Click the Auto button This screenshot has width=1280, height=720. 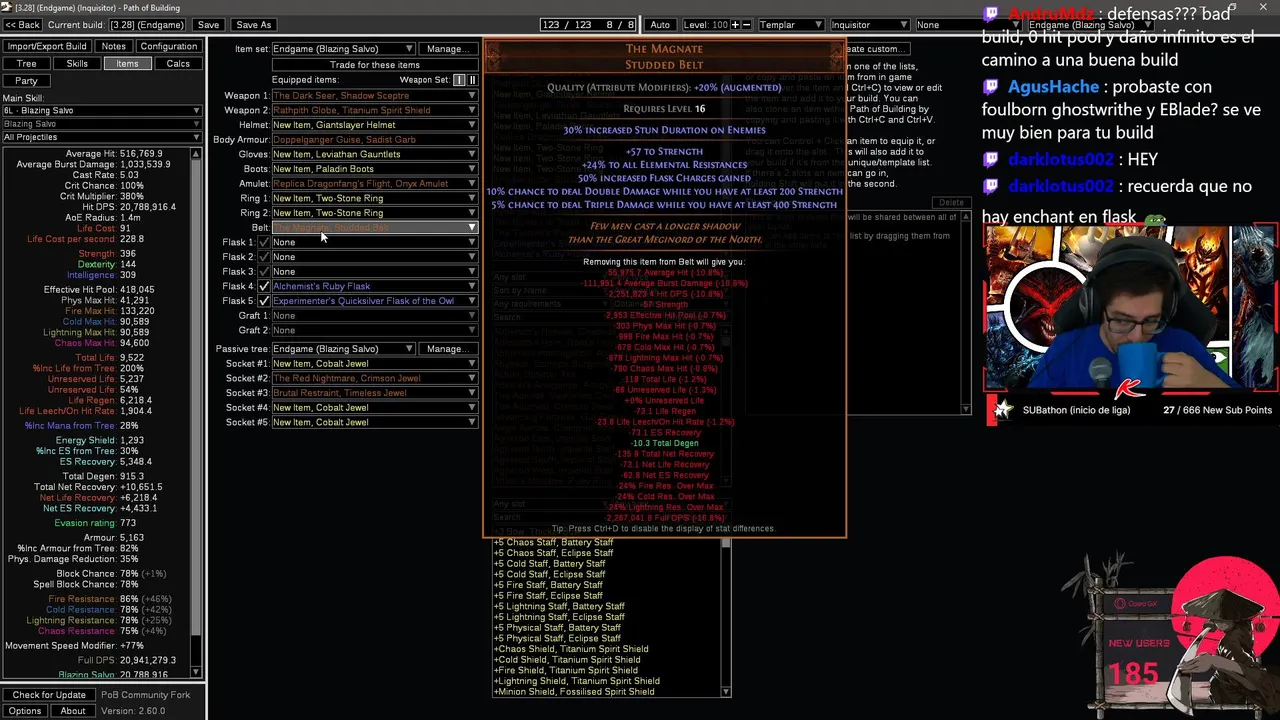point(660,25)
